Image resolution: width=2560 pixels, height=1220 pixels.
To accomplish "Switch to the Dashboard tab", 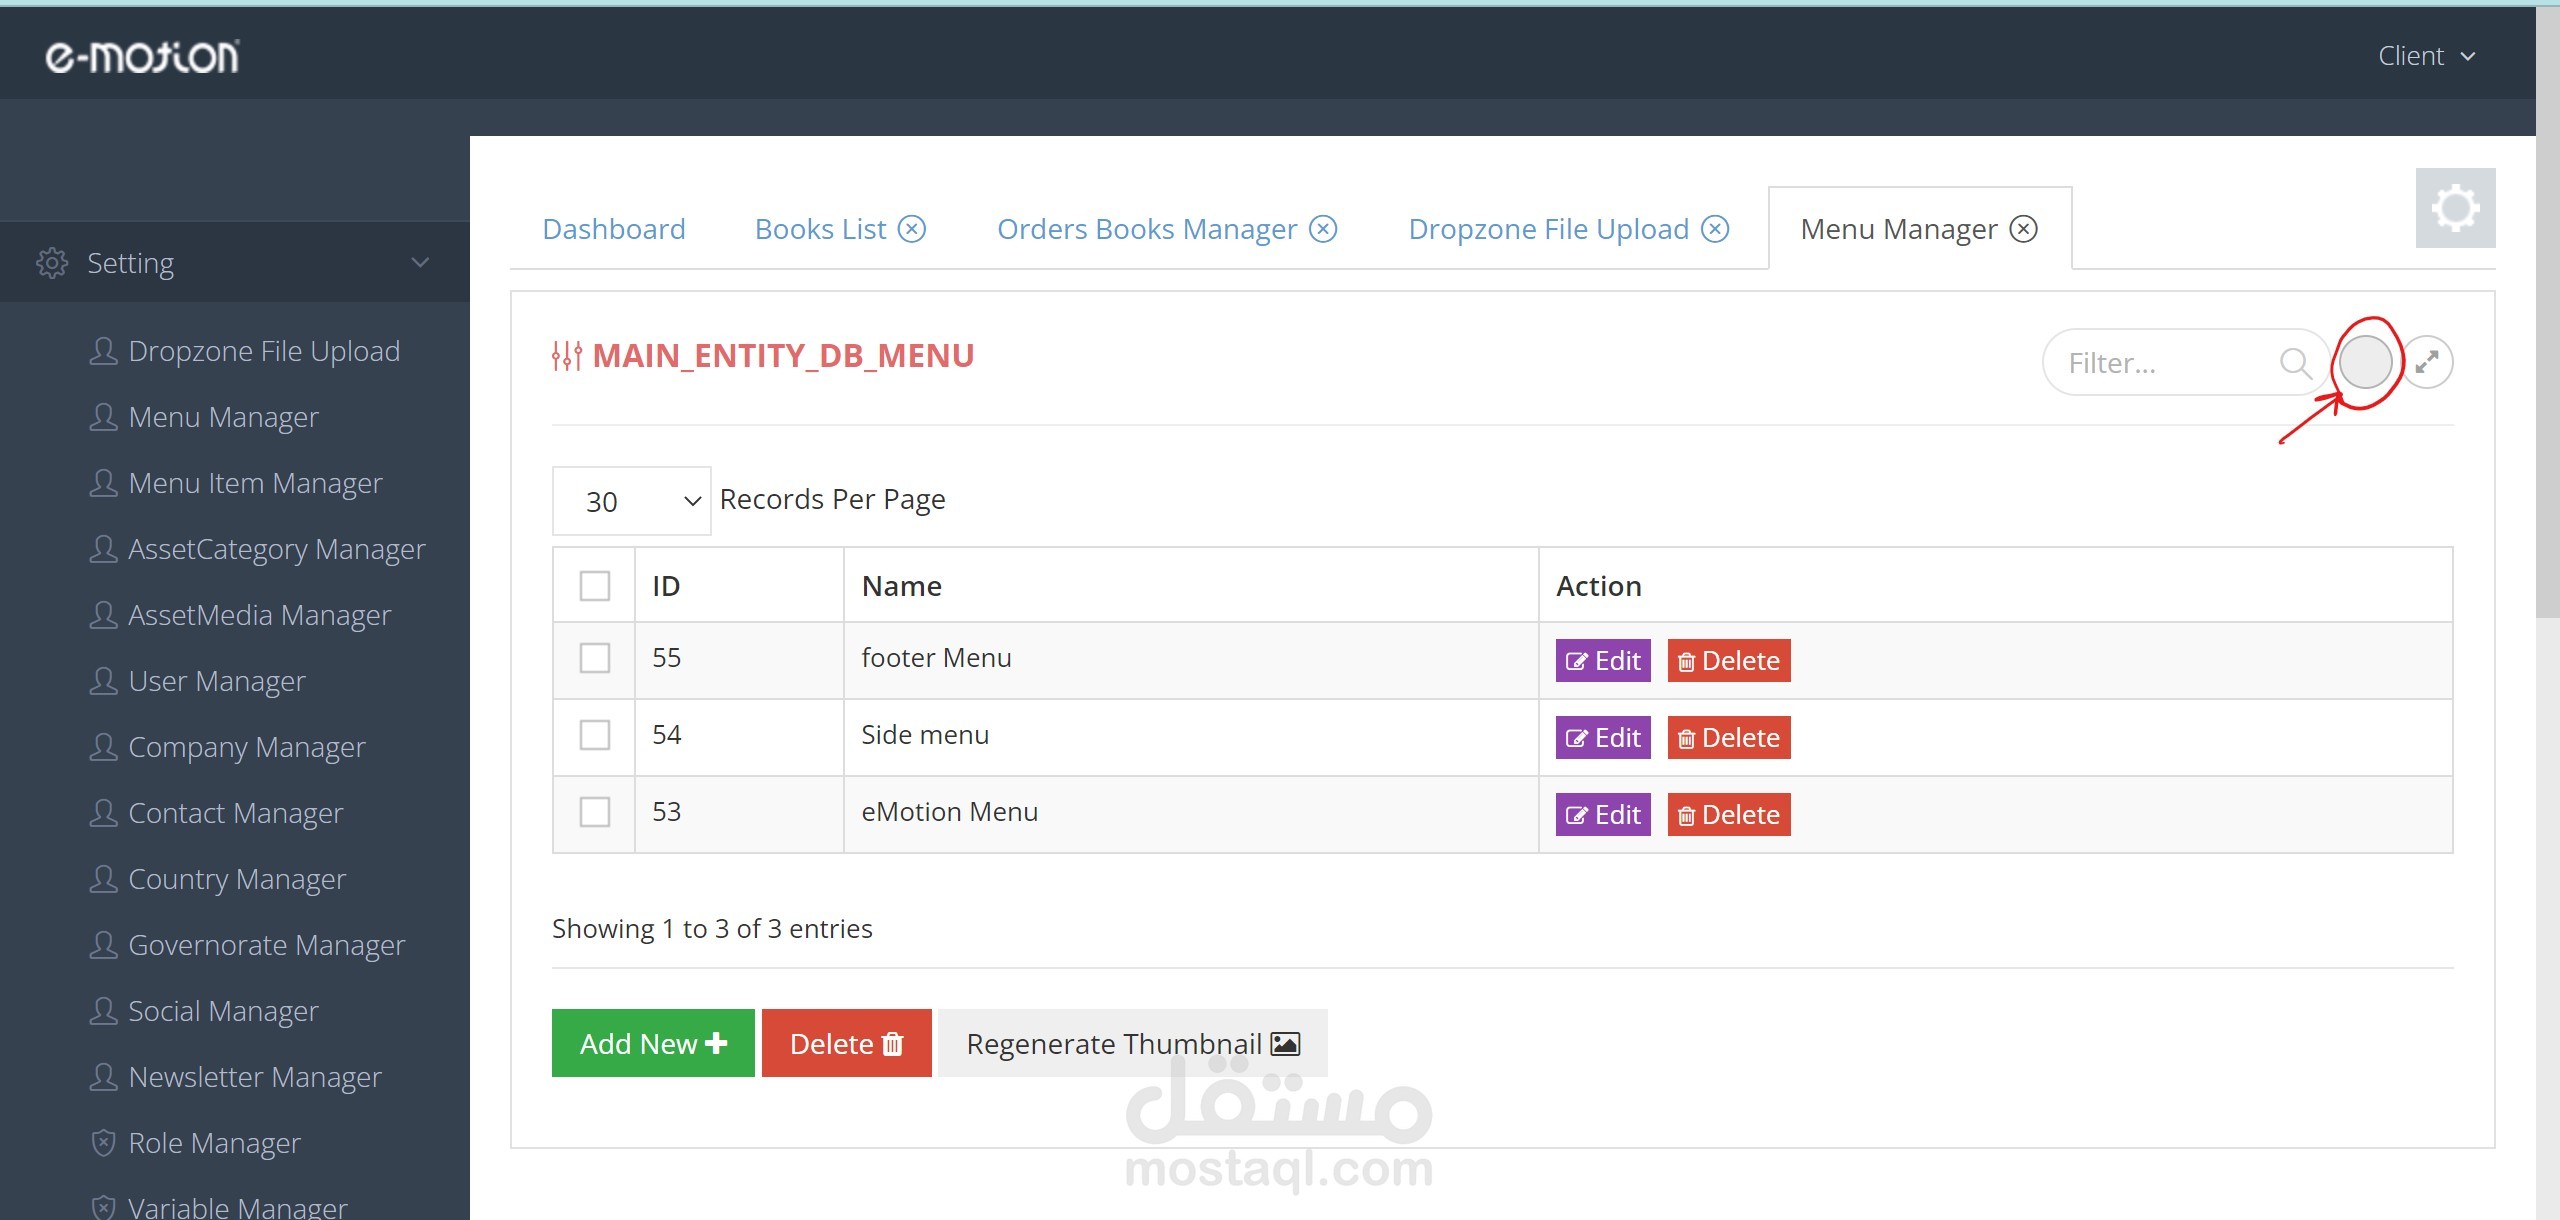I will click(x=613, y=228).
